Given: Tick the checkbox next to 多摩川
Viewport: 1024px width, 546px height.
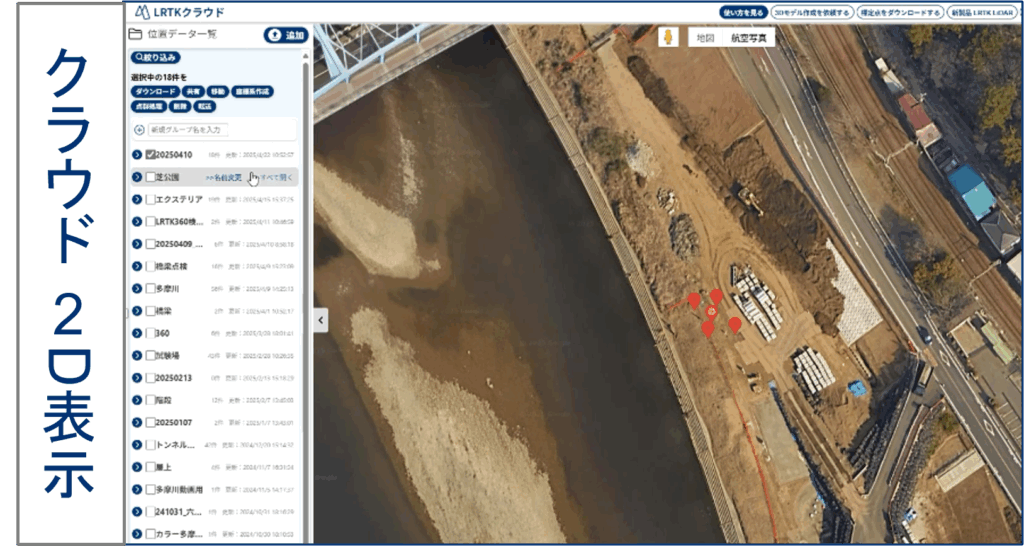Looking at the screenshot, I should (150, 289).
